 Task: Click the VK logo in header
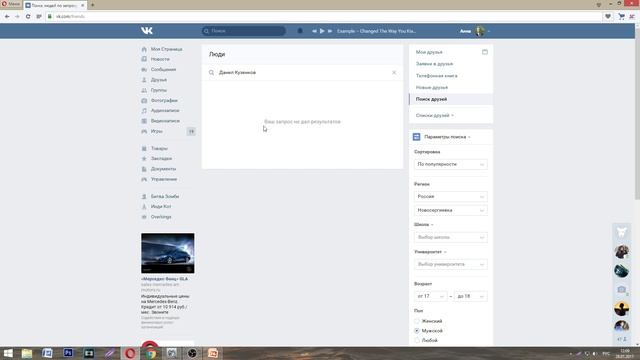(x=147, y=31)
